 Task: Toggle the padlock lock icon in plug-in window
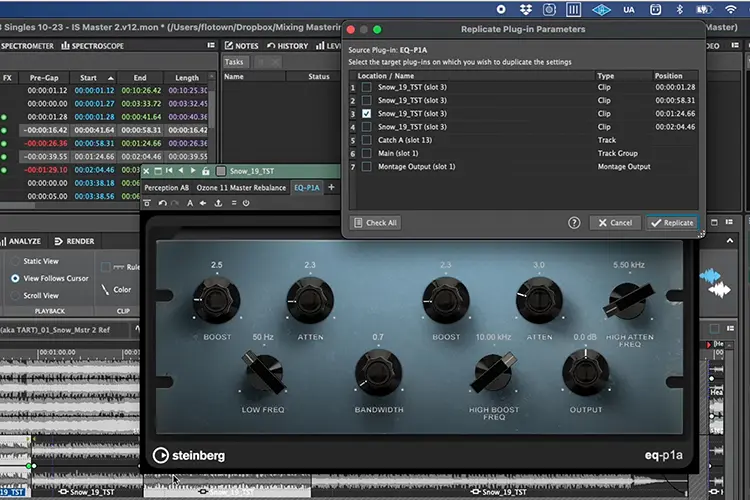pos(206,171)
